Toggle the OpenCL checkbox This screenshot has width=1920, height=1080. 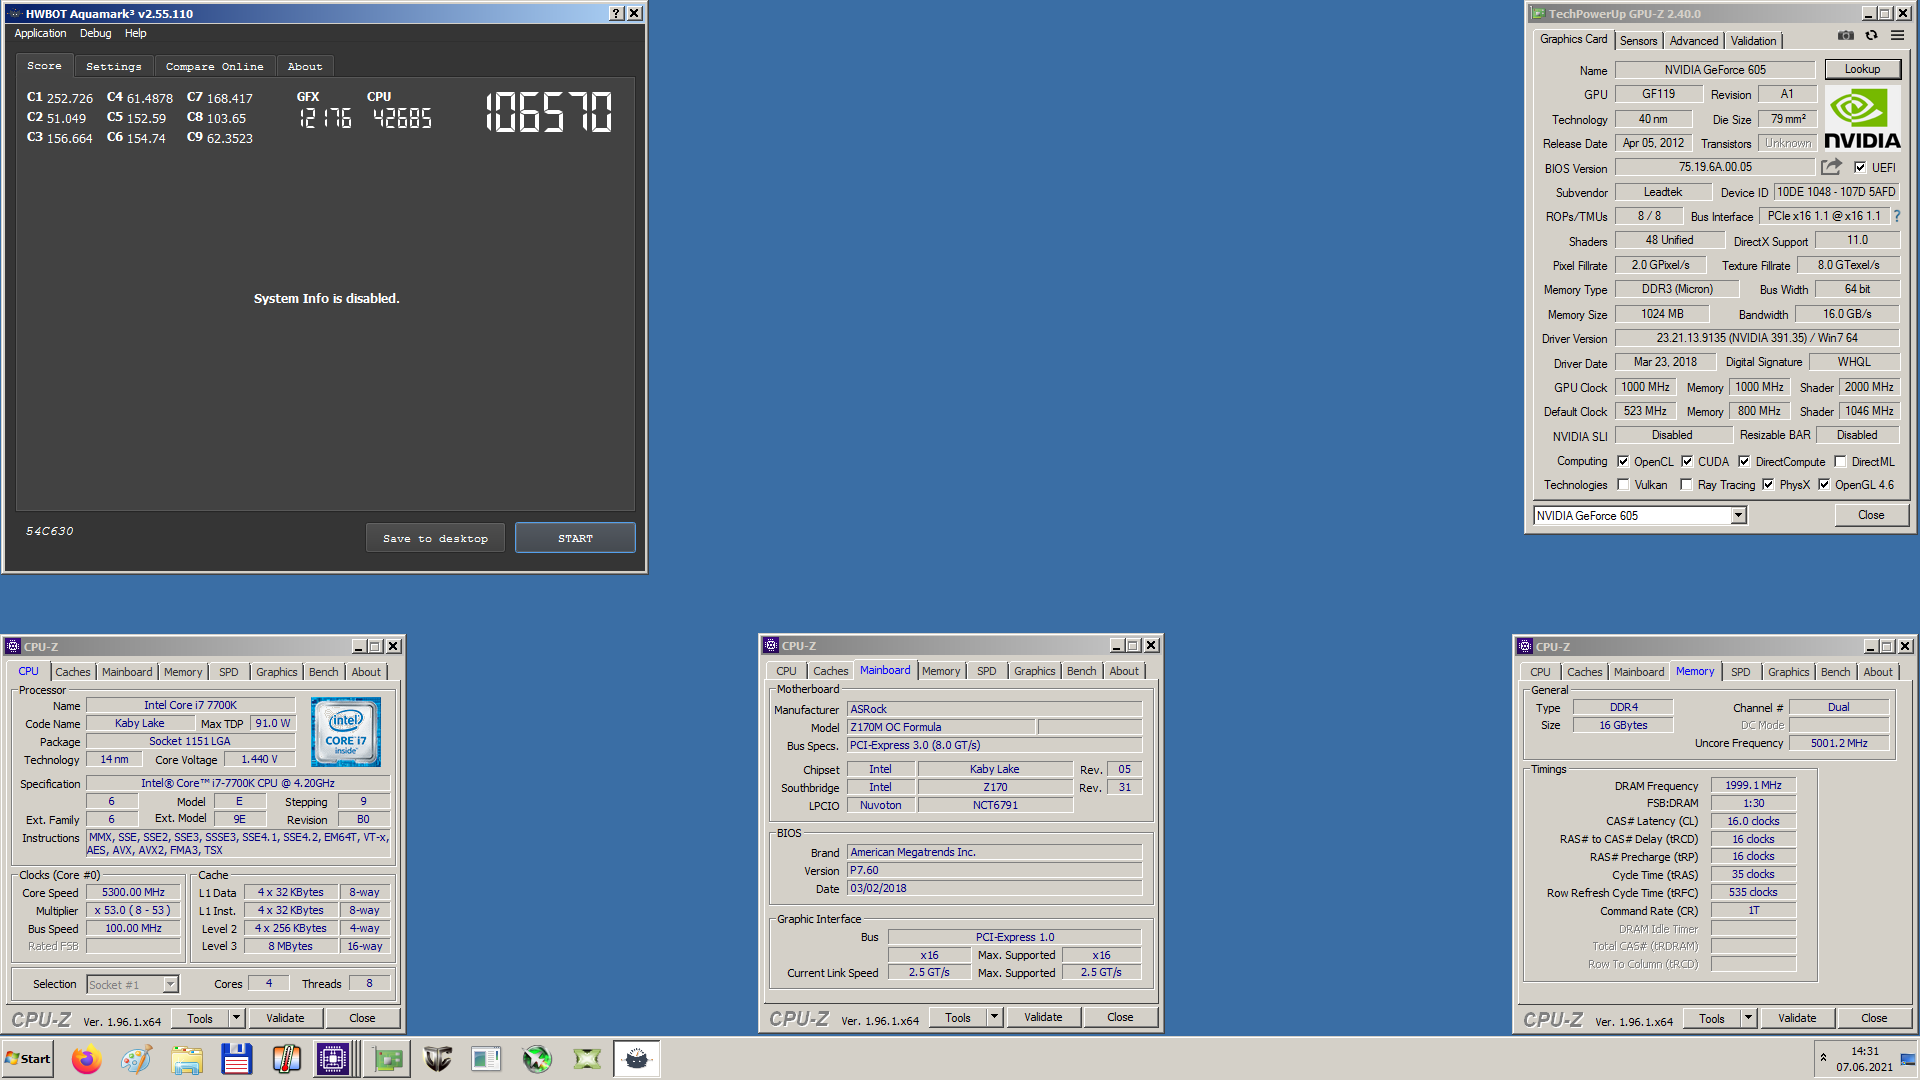(x=1623, y=461)
